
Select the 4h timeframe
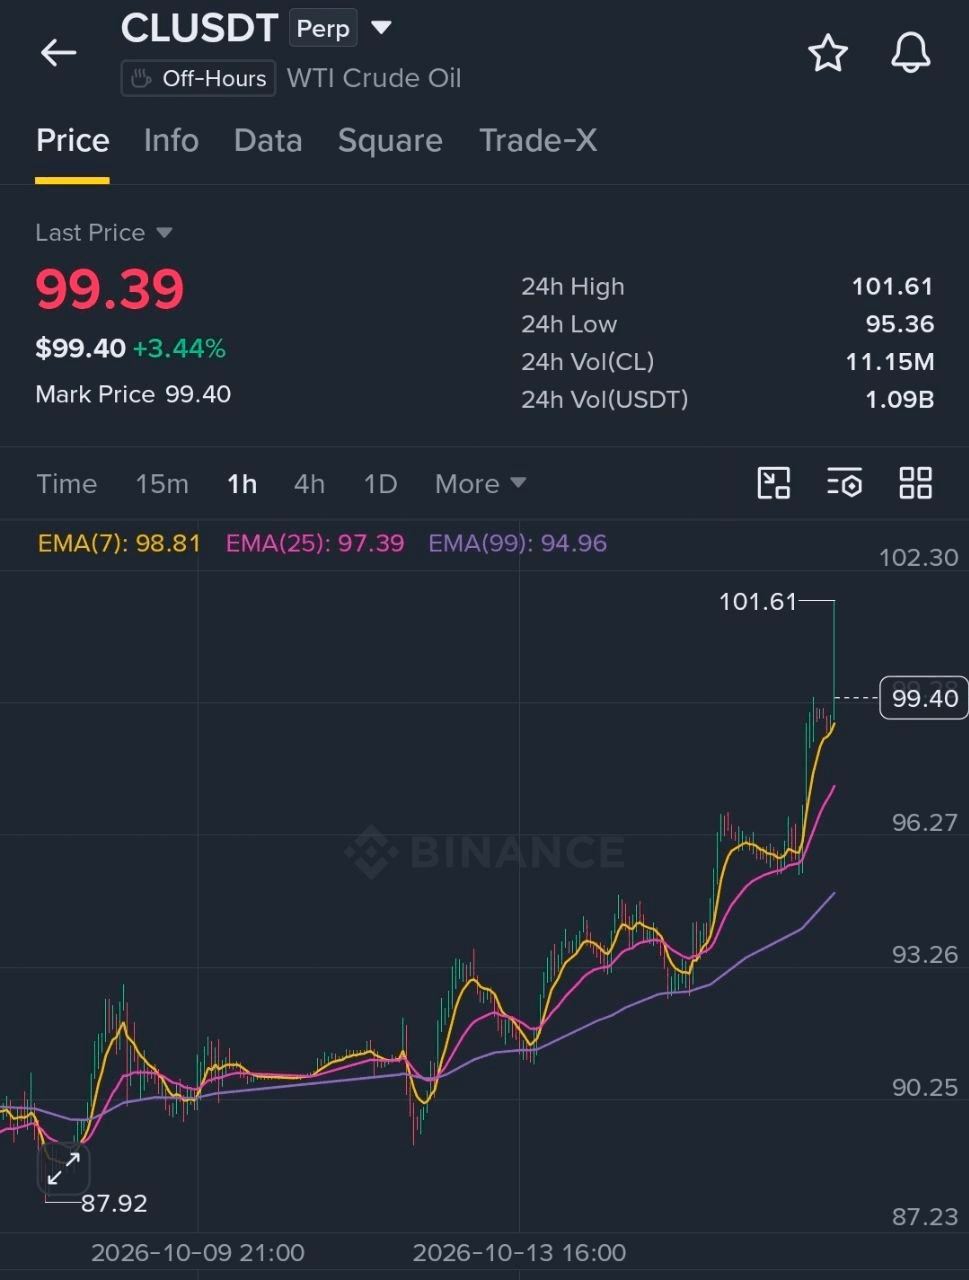pos(309,484)
